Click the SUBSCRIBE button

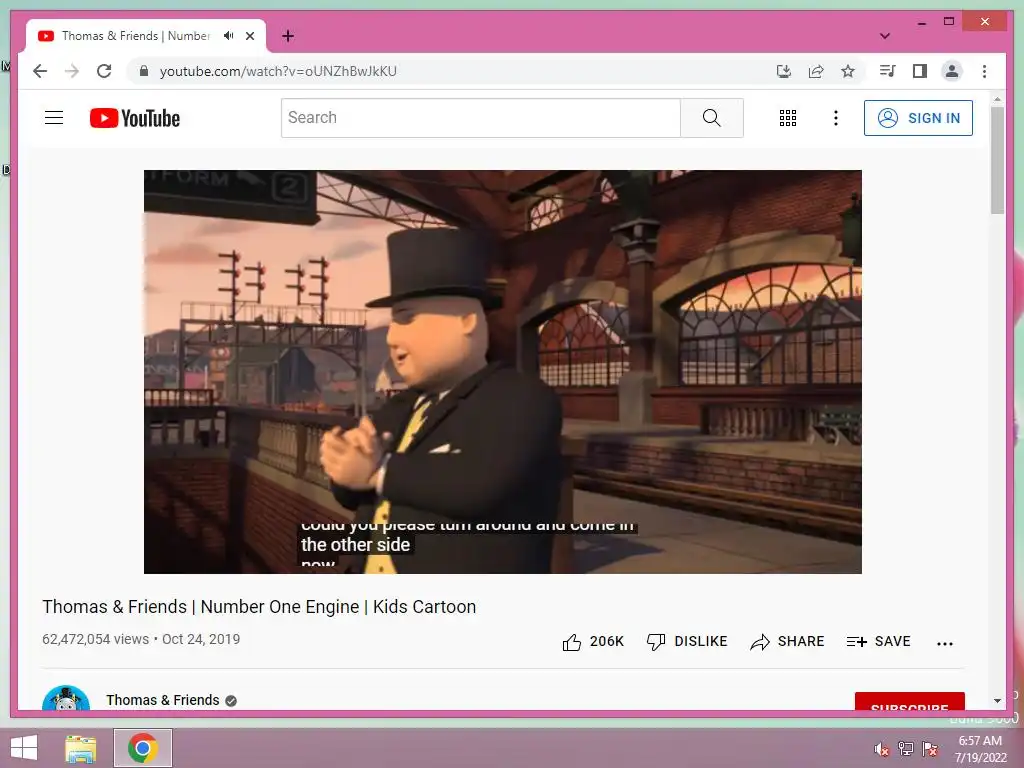pyautogui.click(x=910, y=701)
